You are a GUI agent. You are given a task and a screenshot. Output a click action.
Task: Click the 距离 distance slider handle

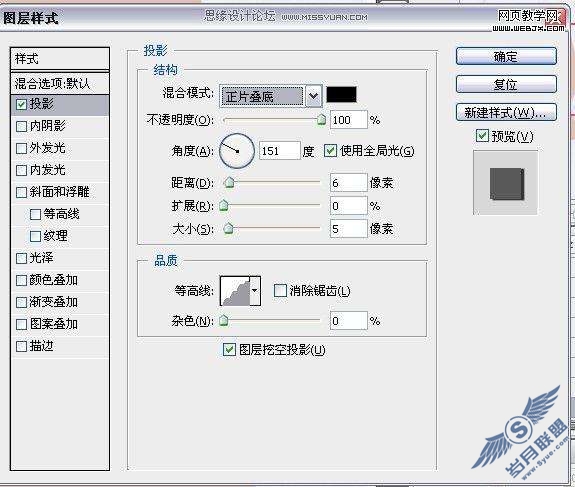pos(229,182)
